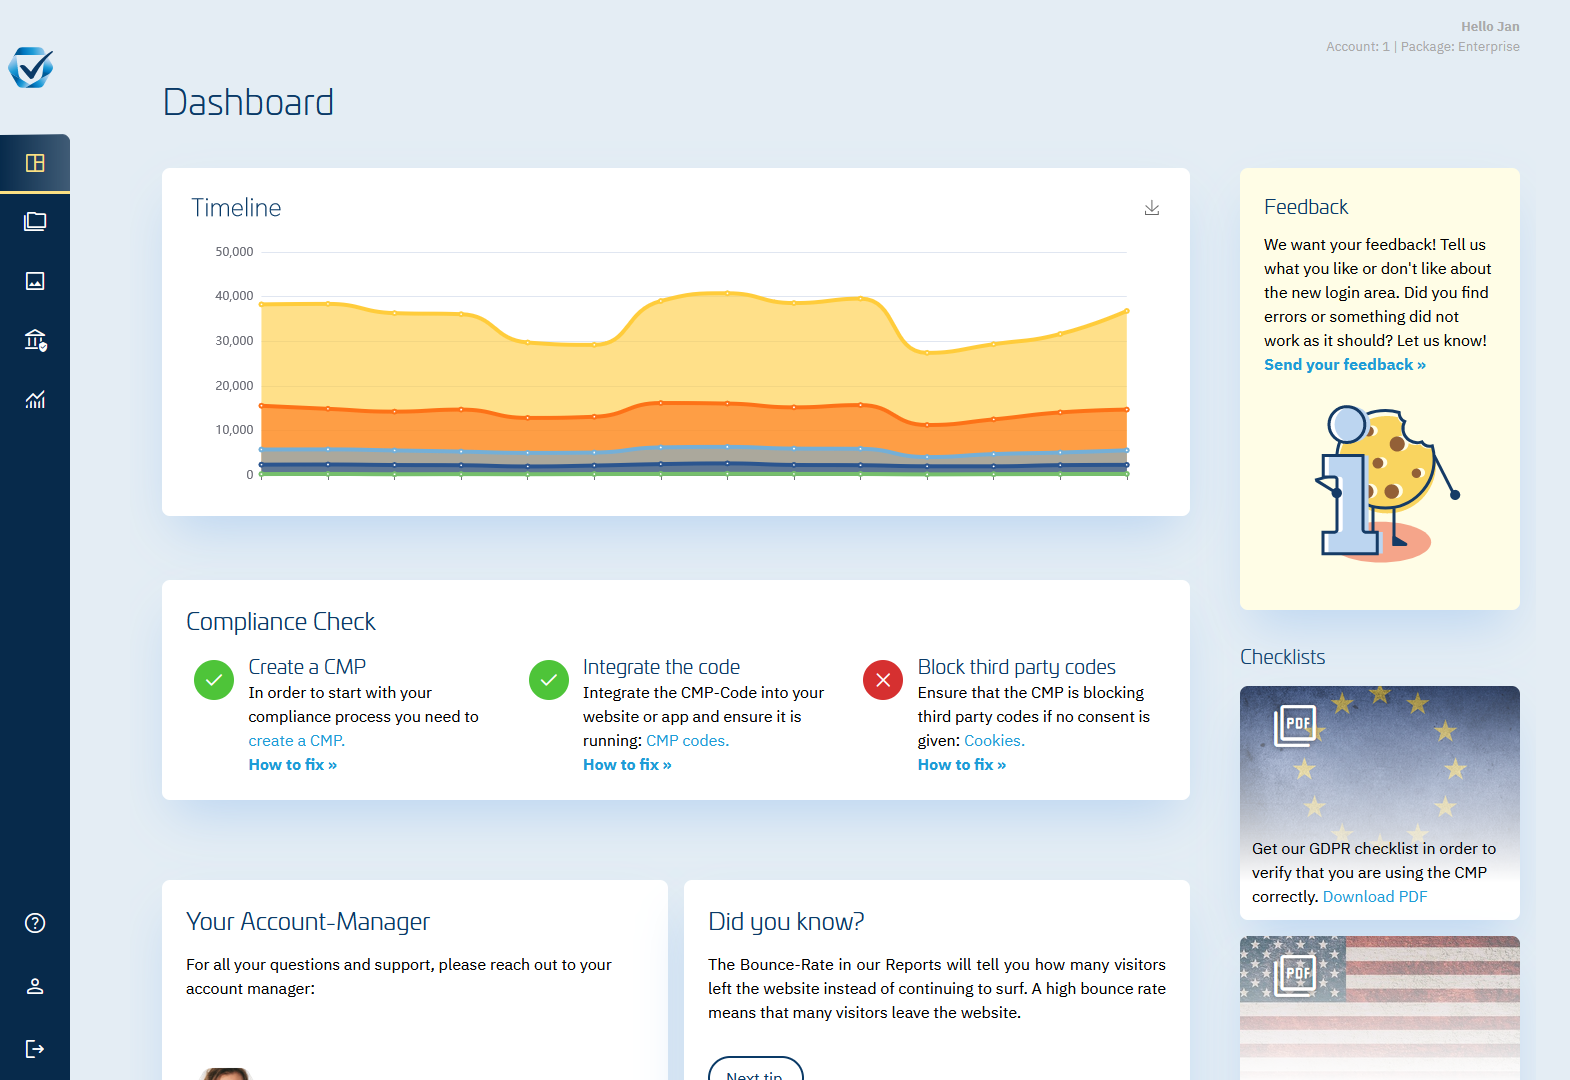
Task: Open the legal bank icon in the sidebar
Action: point(35,340)
